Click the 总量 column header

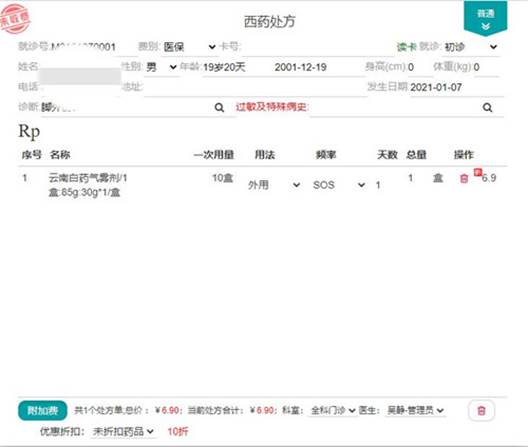tap(416, 155)
